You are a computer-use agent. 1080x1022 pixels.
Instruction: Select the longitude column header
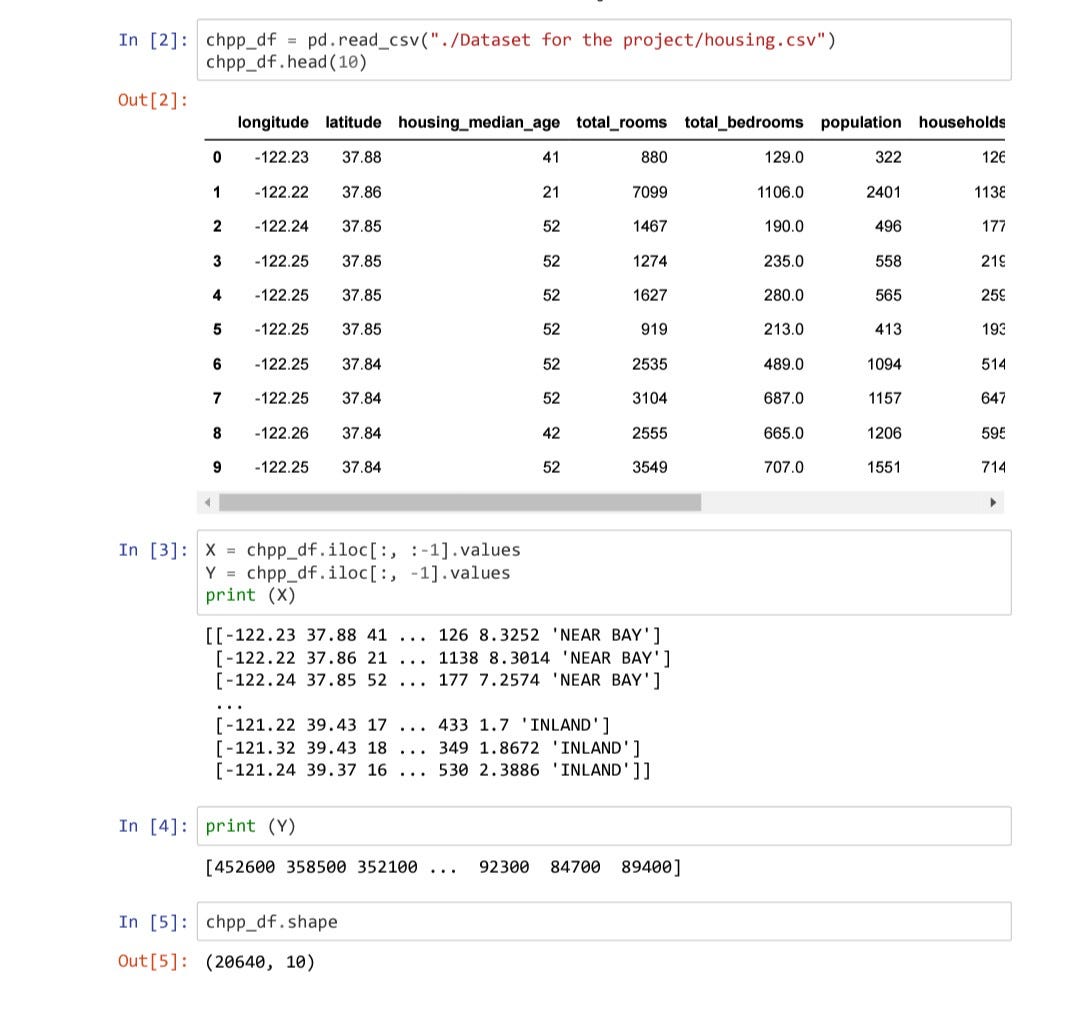(271, 123)
